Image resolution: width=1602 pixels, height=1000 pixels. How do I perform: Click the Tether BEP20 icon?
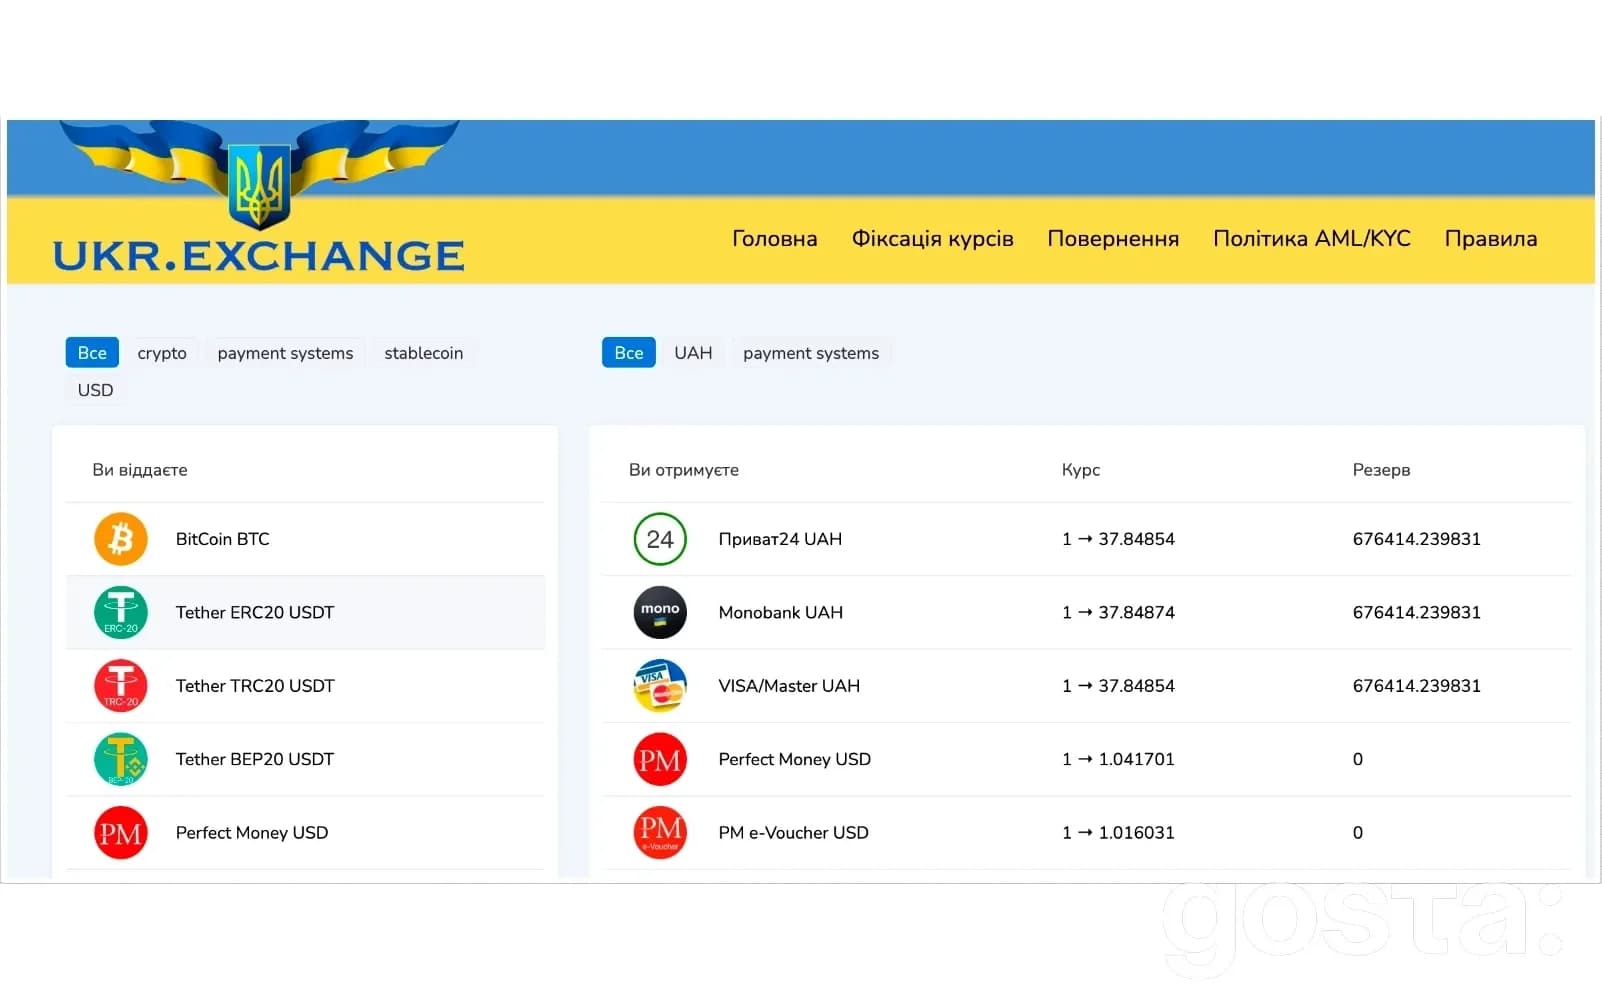click(x=120, y=759)
